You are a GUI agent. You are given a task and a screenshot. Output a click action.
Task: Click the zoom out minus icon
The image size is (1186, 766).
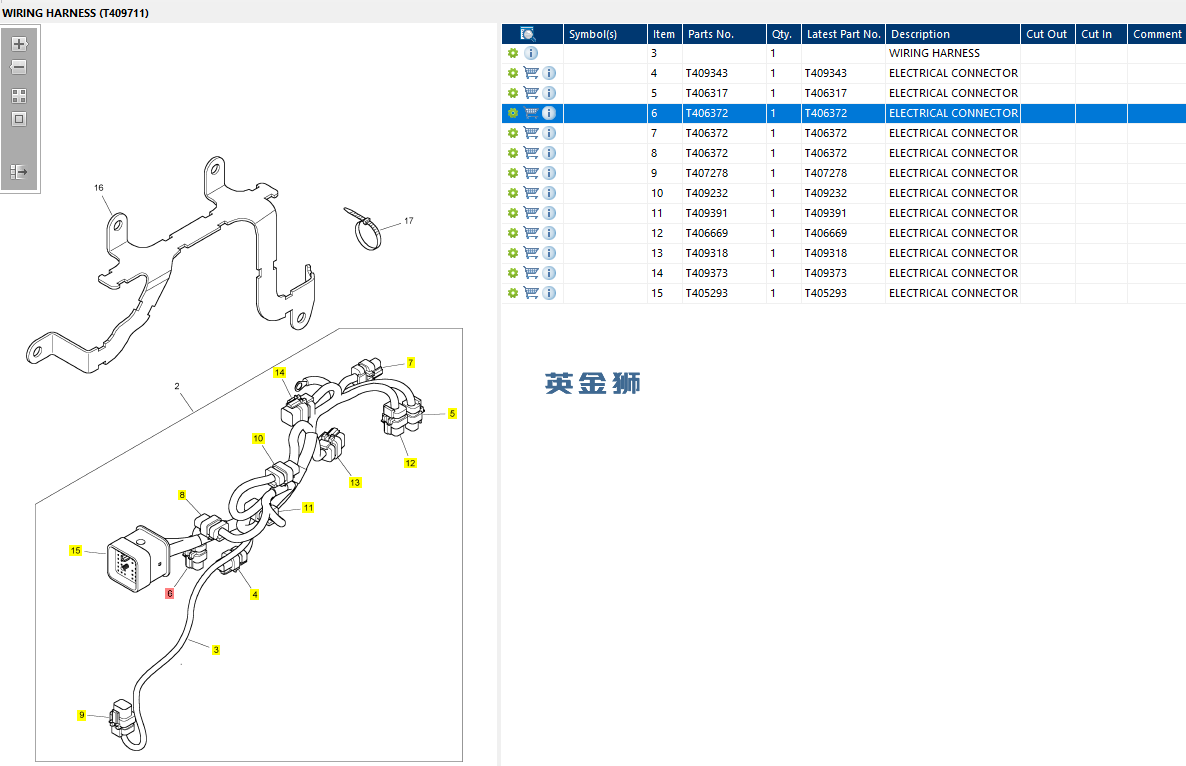(19, 67)
